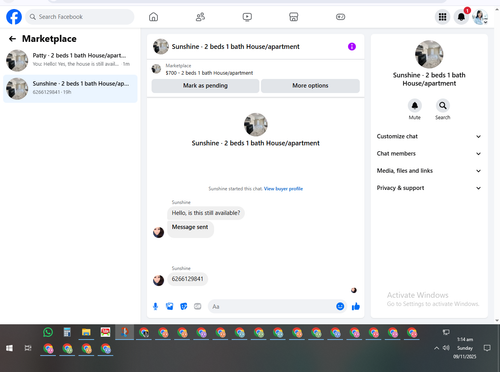The image size is (500, 372).
Task: Search in conversation magnifier icon
Action: (443, 106)
